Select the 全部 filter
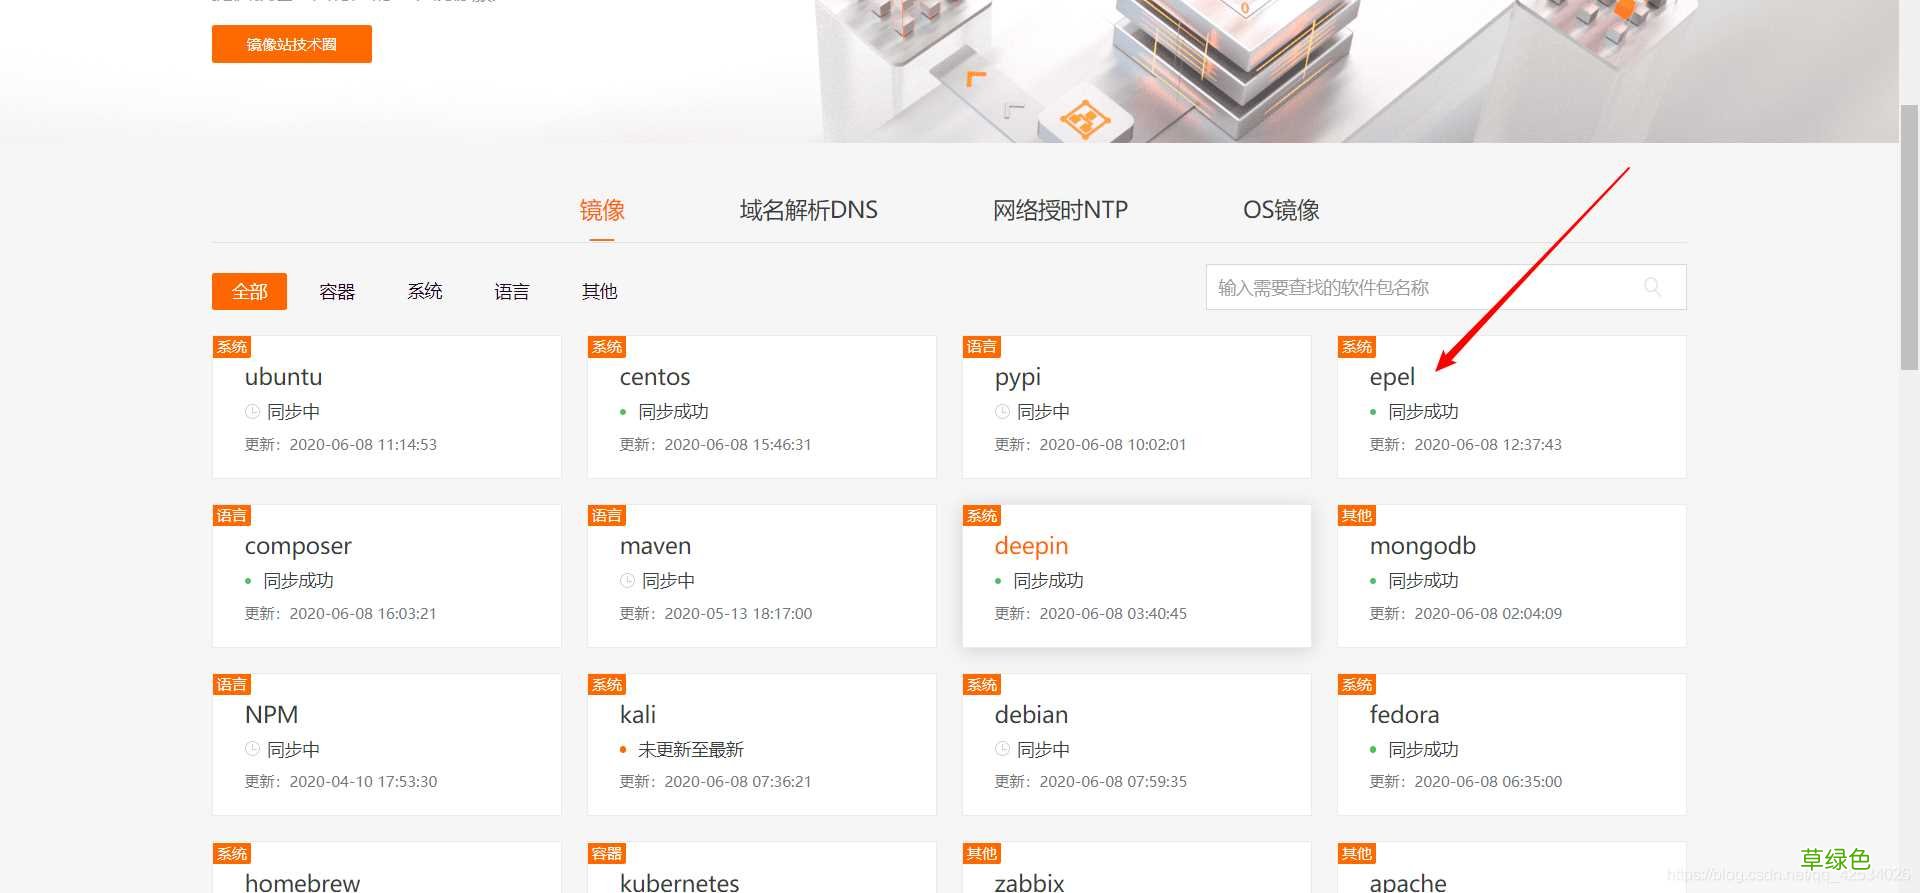Viewport: 1920px width, 893px height. tap(249, 291)
